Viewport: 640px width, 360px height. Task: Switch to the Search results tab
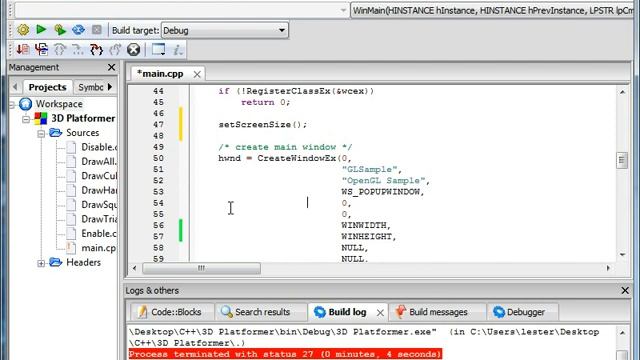coord(256,312)
